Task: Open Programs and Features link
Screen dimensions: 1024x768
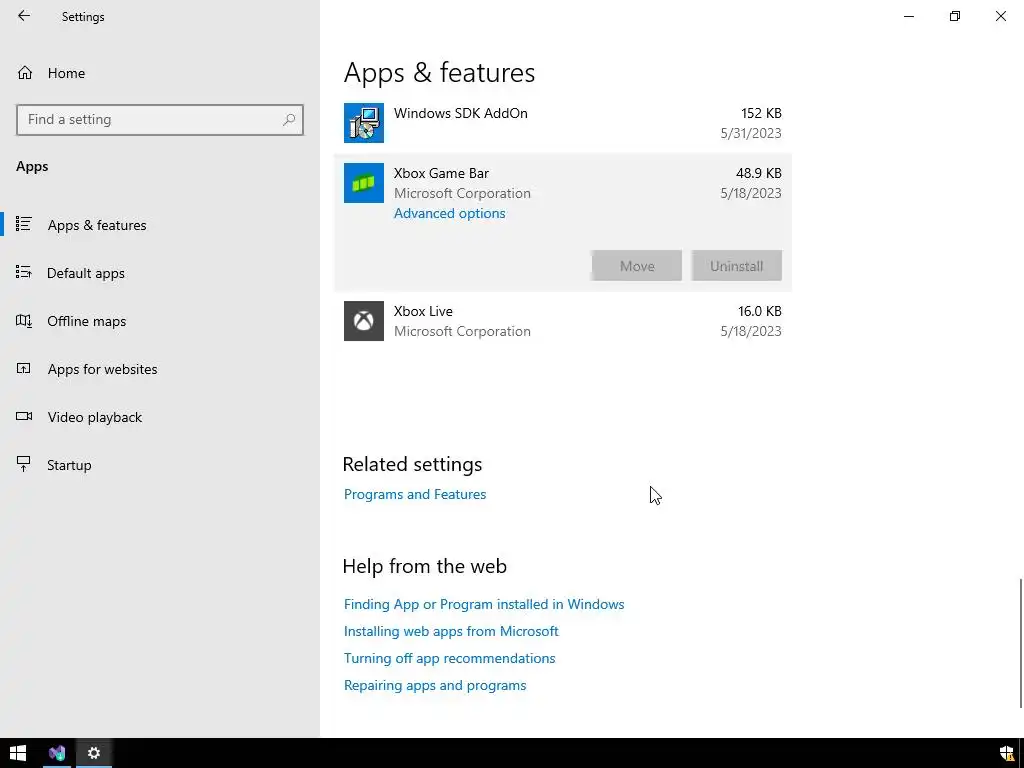Action: point(415,494)
